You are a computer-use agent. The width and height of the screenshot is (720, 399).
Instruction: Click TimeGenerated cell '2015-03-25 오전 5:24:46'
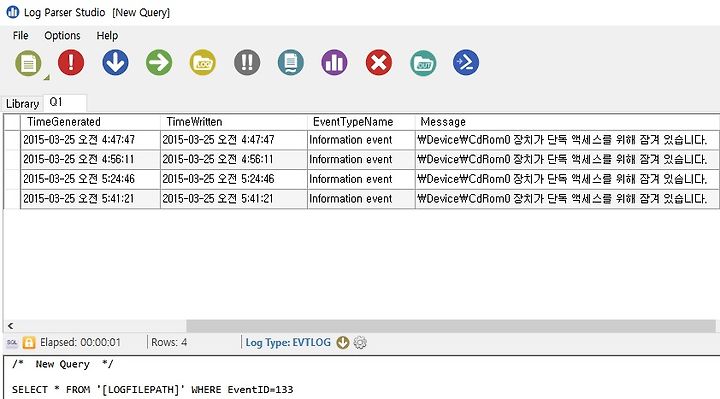pyautogui.click(x=90, y=180)
